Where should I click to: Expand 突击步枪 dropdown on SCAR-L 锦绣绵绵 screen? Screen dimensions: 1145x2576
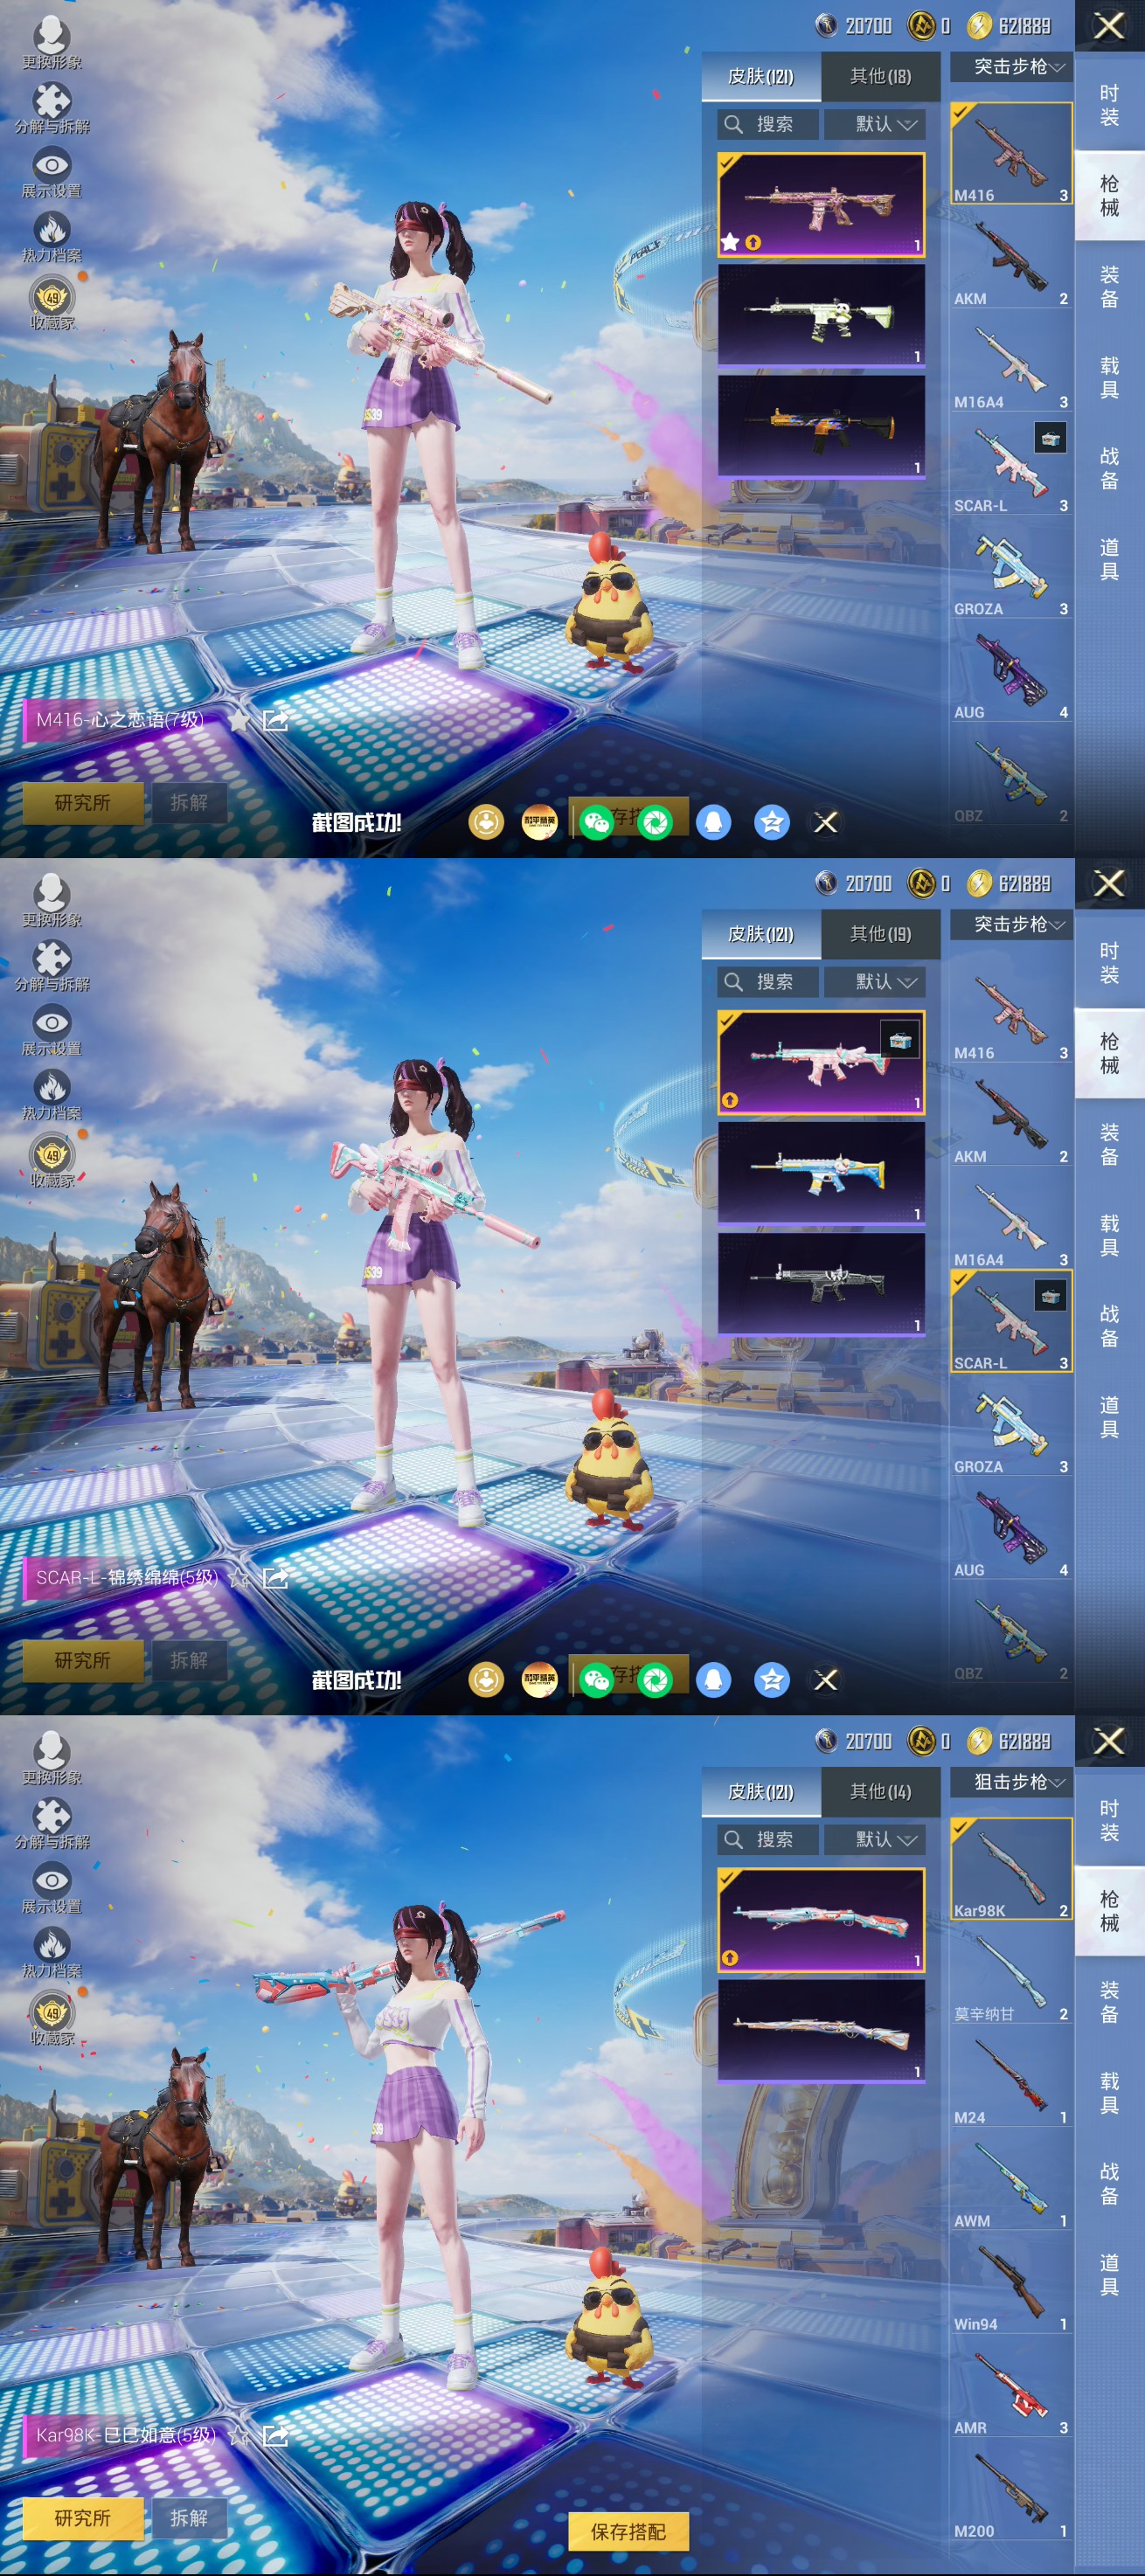(x=1011, y=925)
